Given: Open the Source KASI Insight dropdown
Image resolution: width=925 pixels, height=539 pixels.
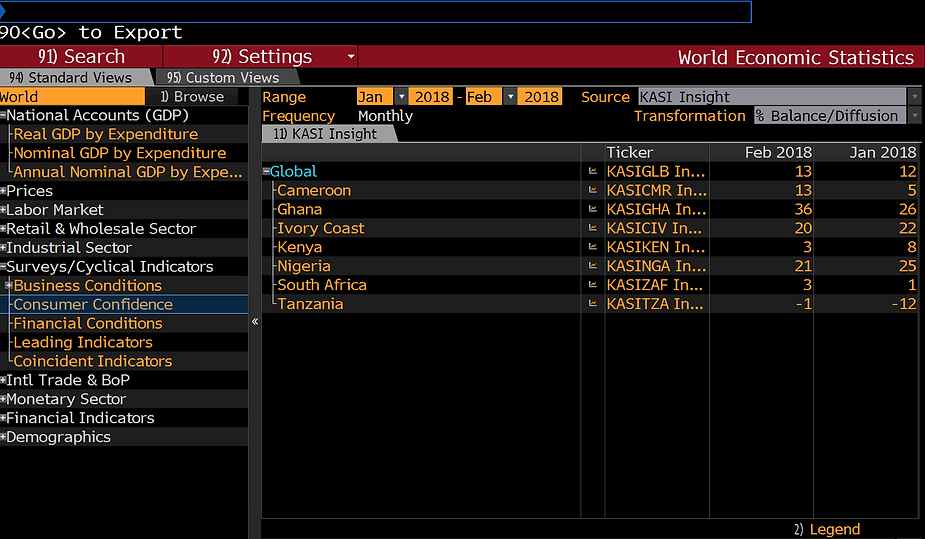Looking at the screenshot, I should click(914, 97).
